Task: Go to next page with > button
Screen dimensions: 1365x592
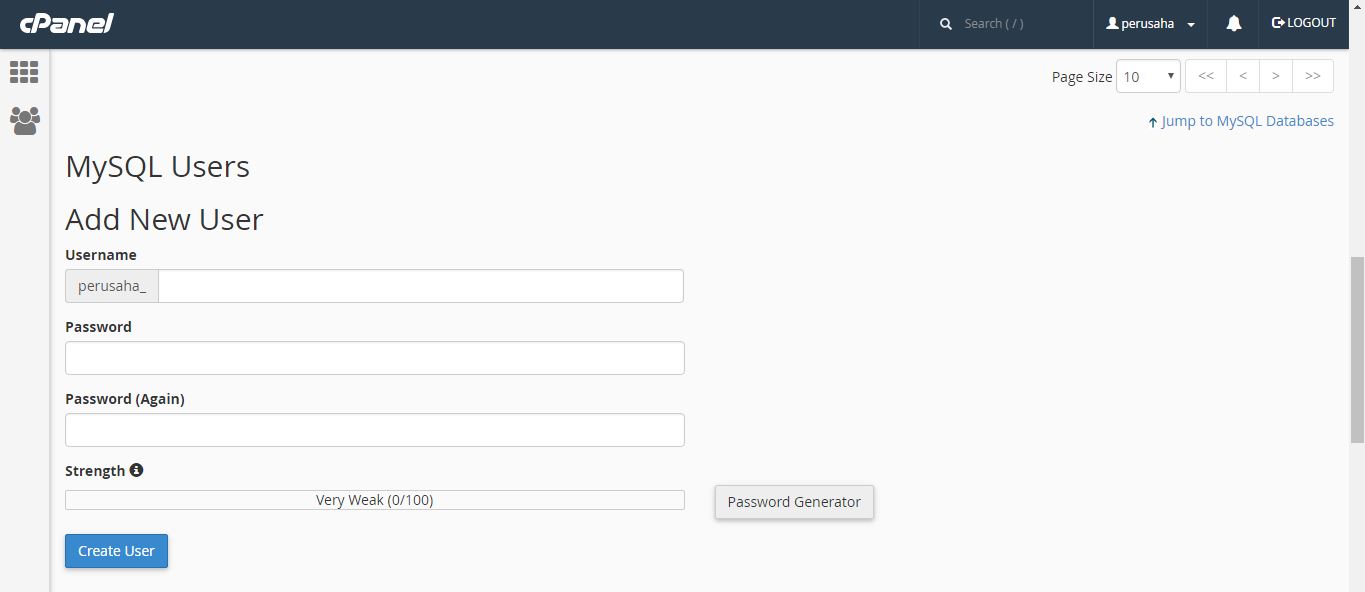Action: coord(1275,76)
